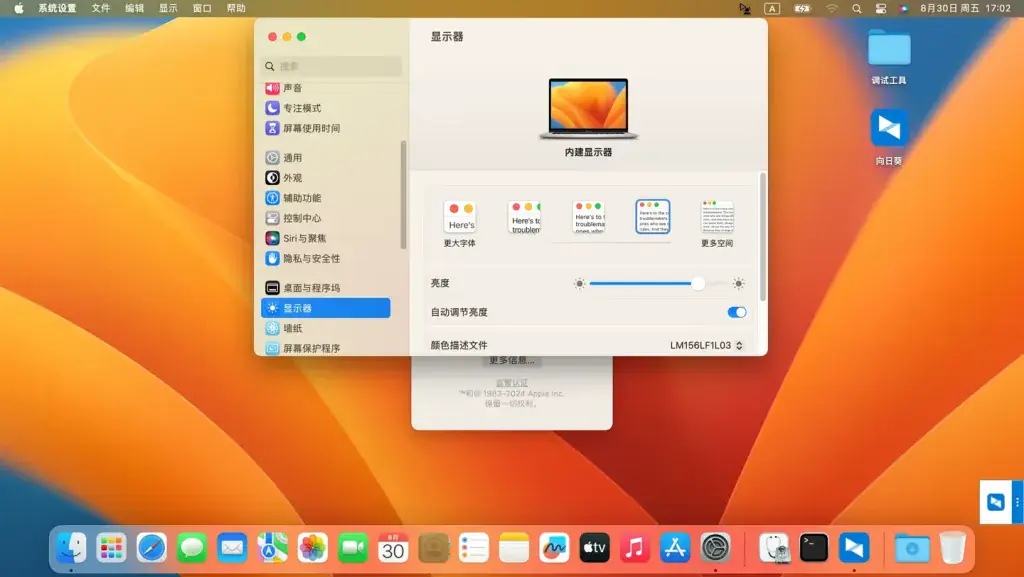Click the input source A icon
The width and height of the screenshot is (1024, 577).
point(772,8)
